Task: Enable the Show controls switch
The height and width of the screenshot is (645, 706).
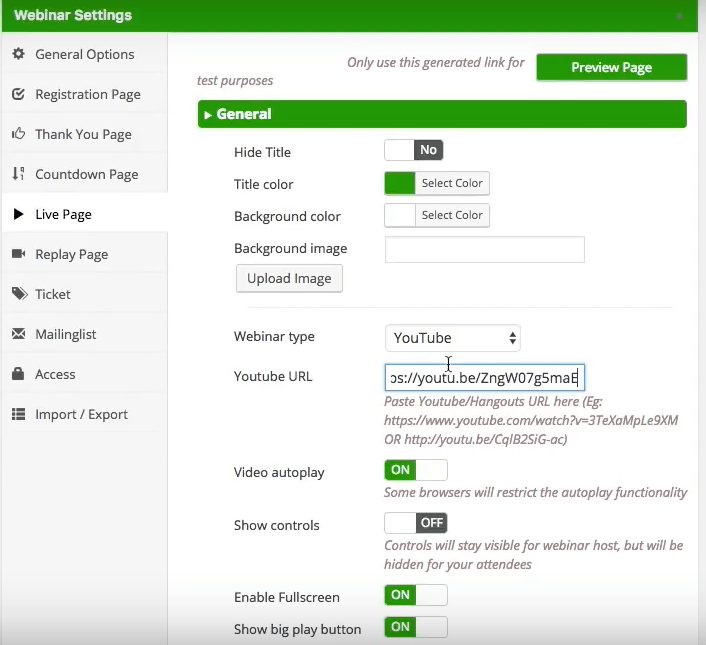Action: coord(416,523)
